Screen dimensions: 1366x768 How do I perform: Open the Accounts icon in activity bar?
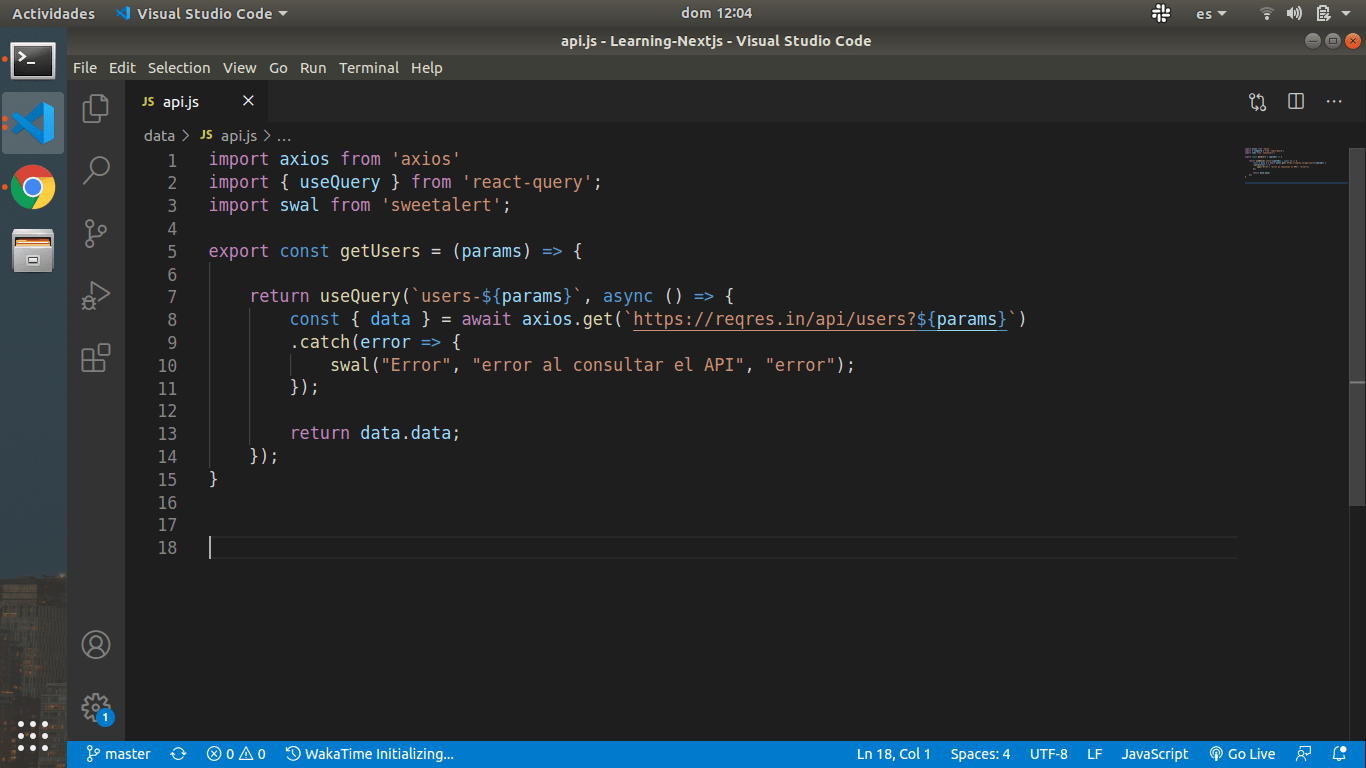[96, 645]
